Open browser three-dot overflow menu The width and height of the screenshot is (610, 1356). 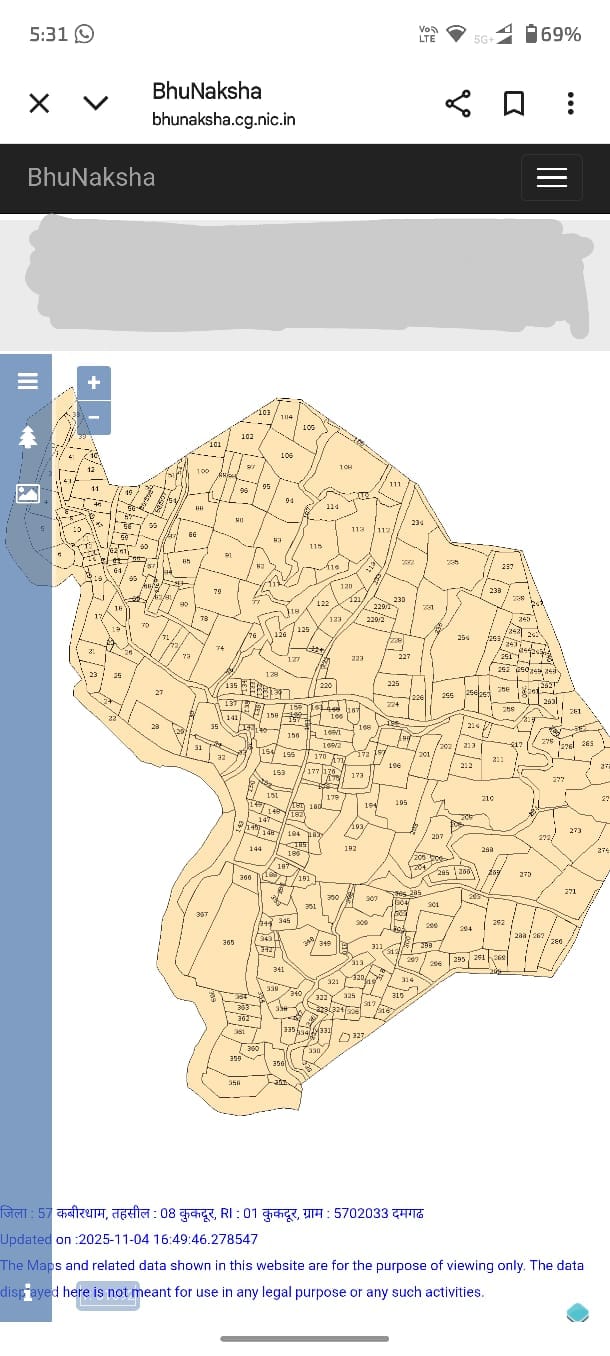tap(570, 103)
